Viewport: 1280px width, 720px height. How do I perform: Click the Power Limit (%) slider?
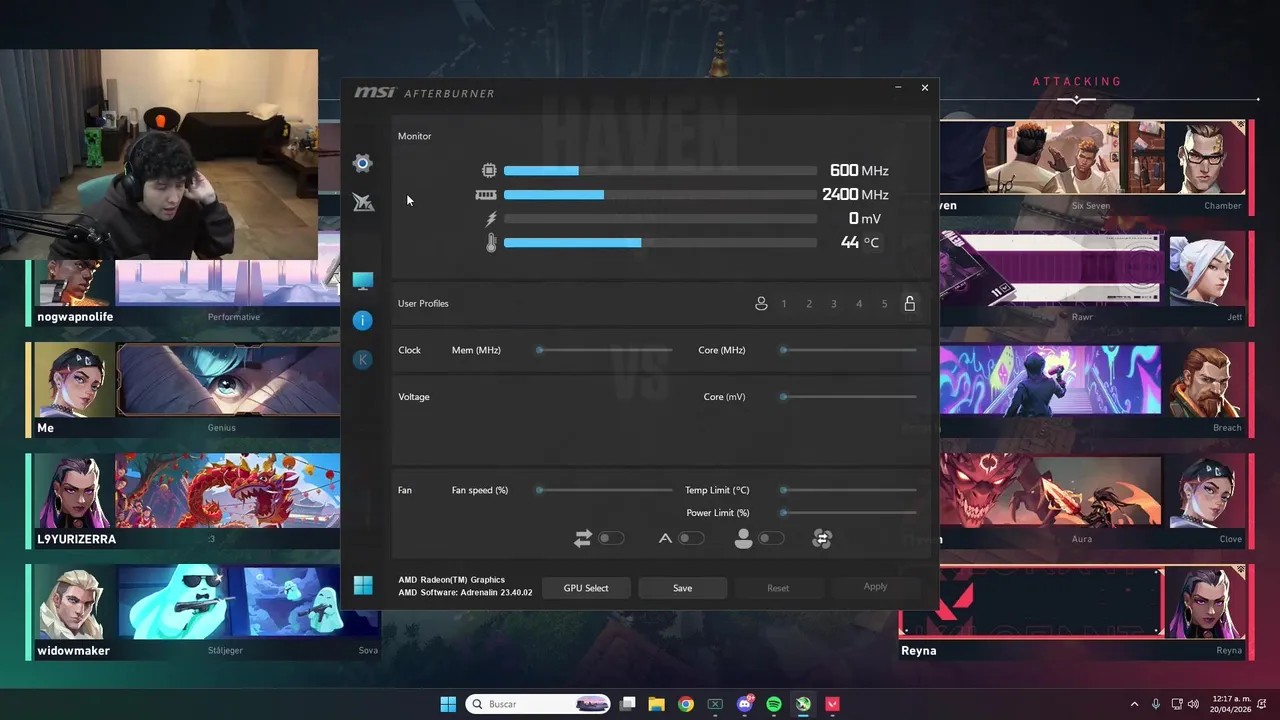[849, 513]
